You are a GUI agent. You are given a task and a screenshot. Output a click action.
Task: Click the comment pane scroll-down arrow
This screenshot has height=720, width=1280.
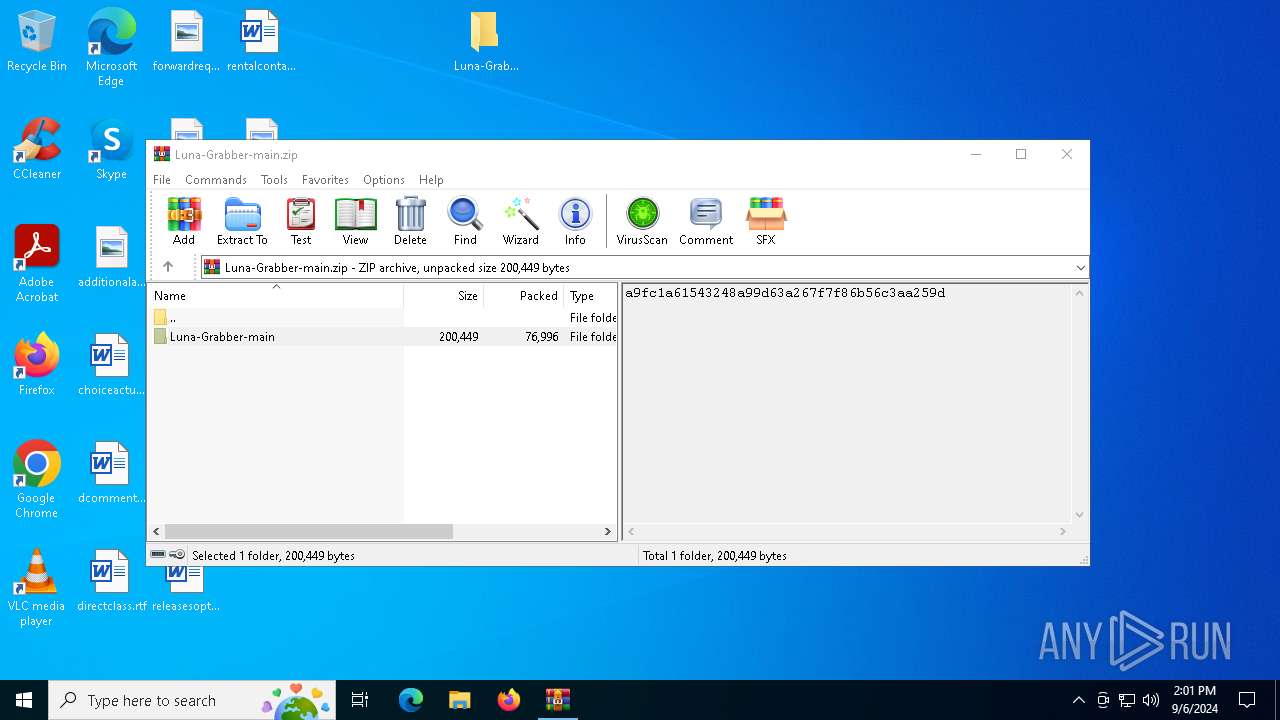click(x=1079, y=514)
